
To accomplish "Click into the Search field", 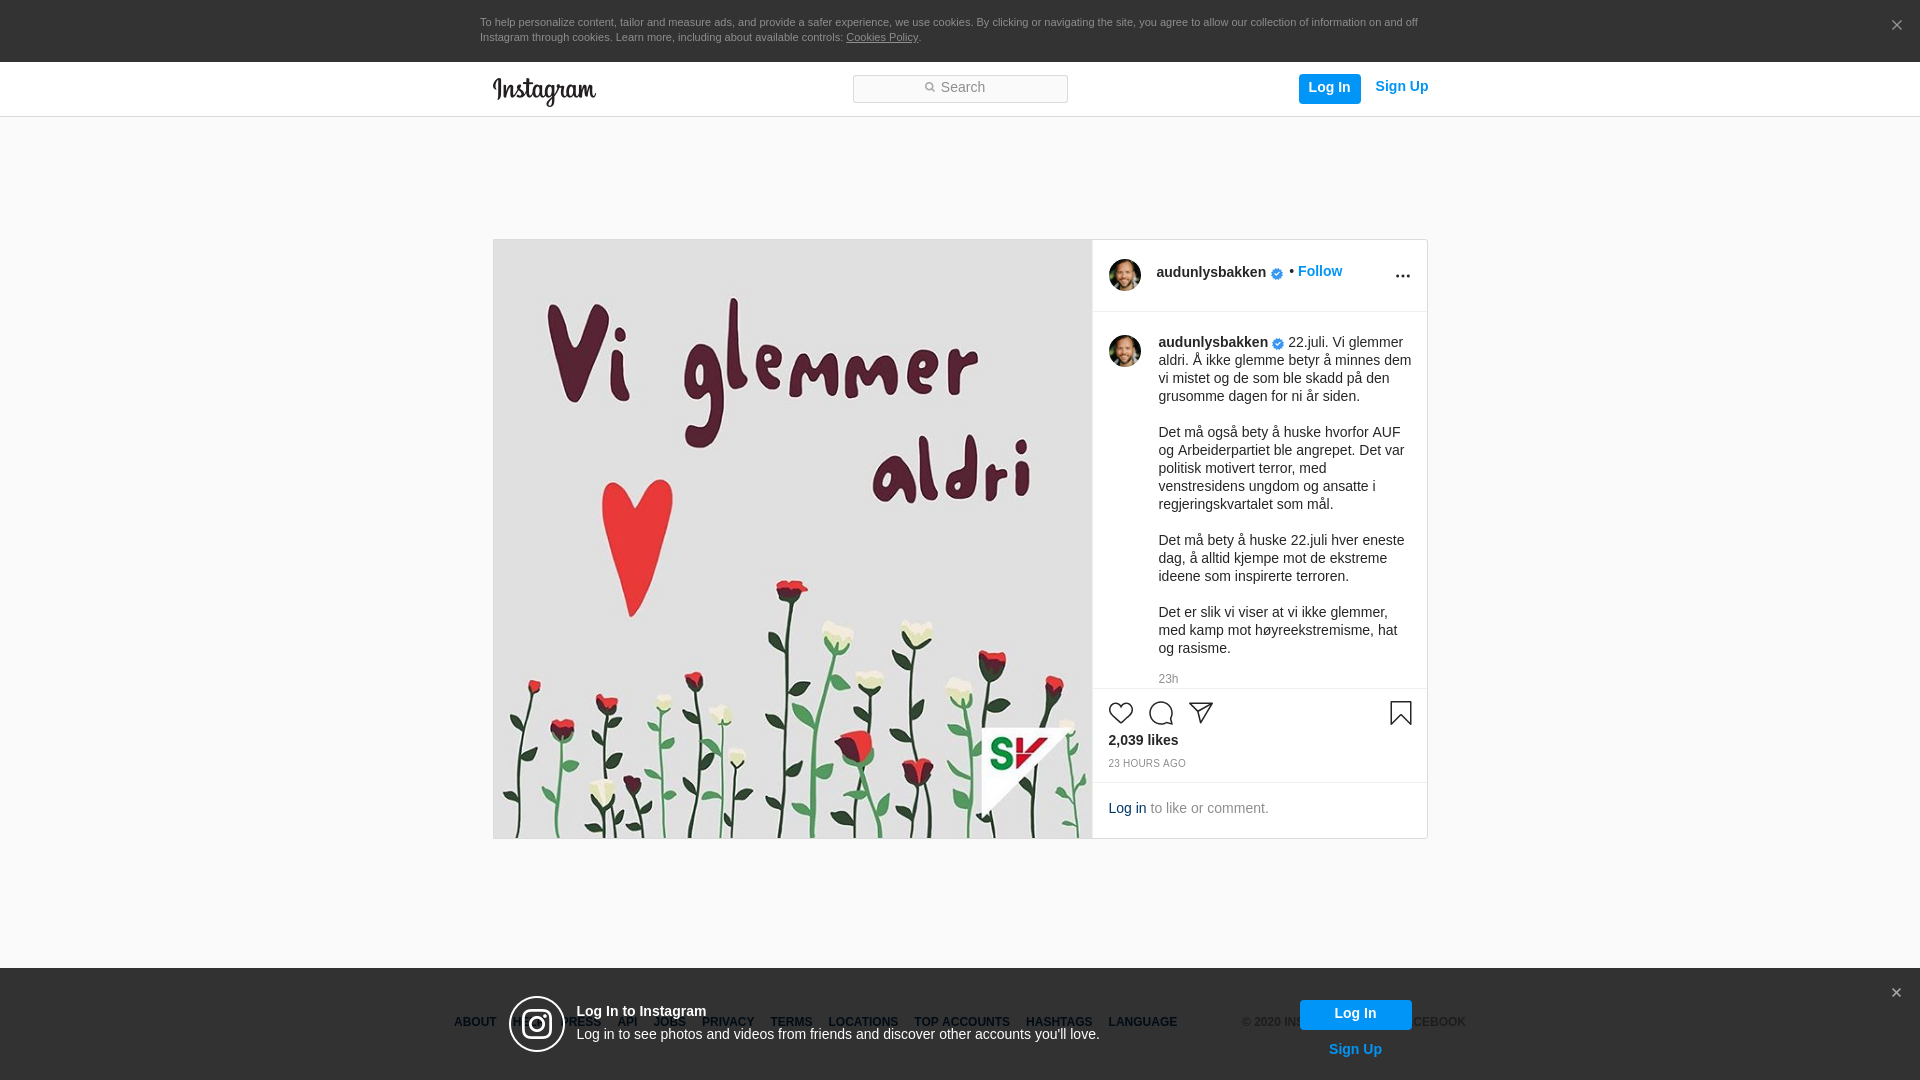I will click(x=960, y=89).
